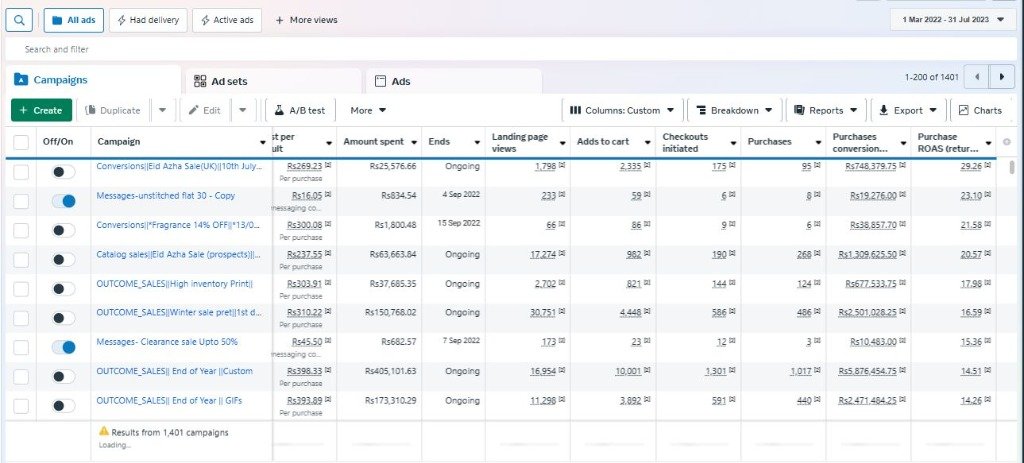Click info icon beside 17,274 landing page views
Image resolution: width=1024 pixels, height=463 pixels.
click(x=562, y=254)
